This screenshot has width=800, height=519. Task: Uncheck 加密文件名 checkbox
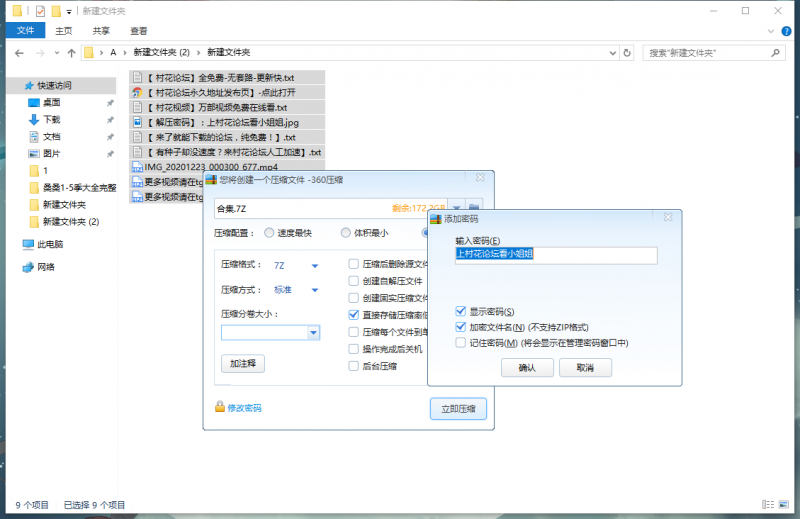click(460, 327)
